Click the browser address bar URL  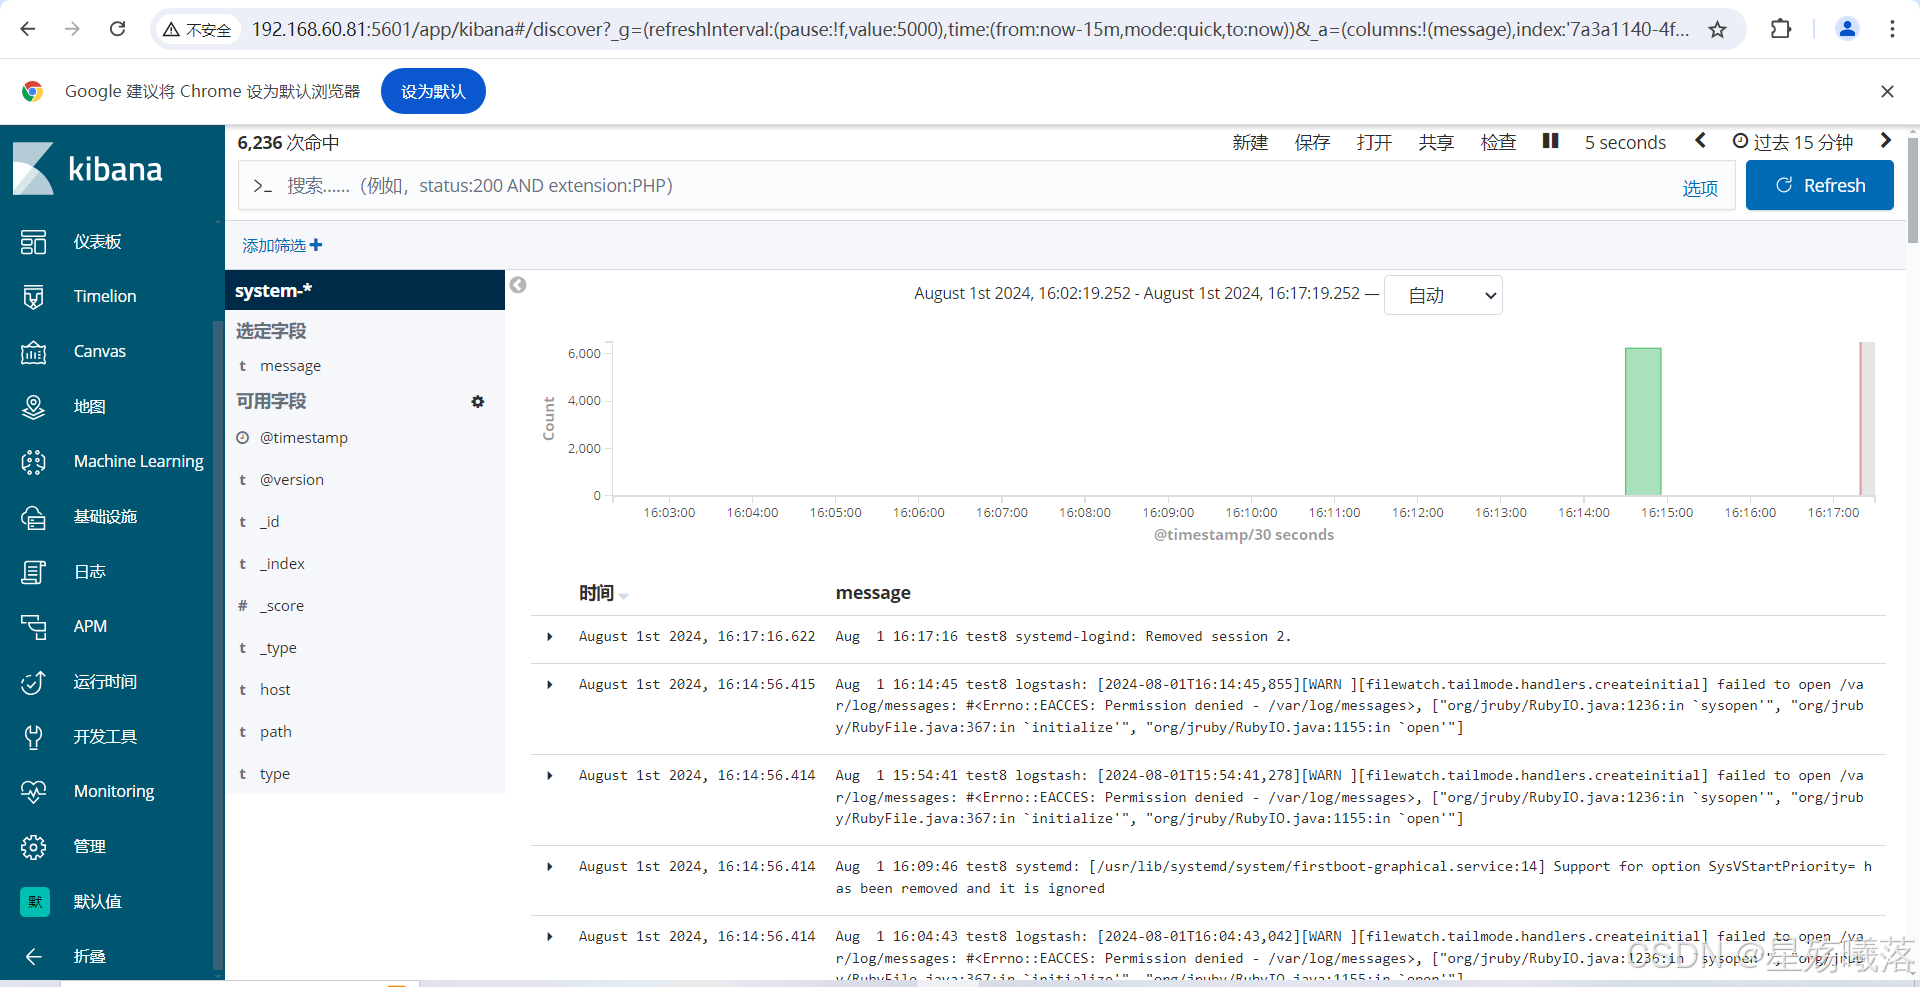click(x=970, y=29)
